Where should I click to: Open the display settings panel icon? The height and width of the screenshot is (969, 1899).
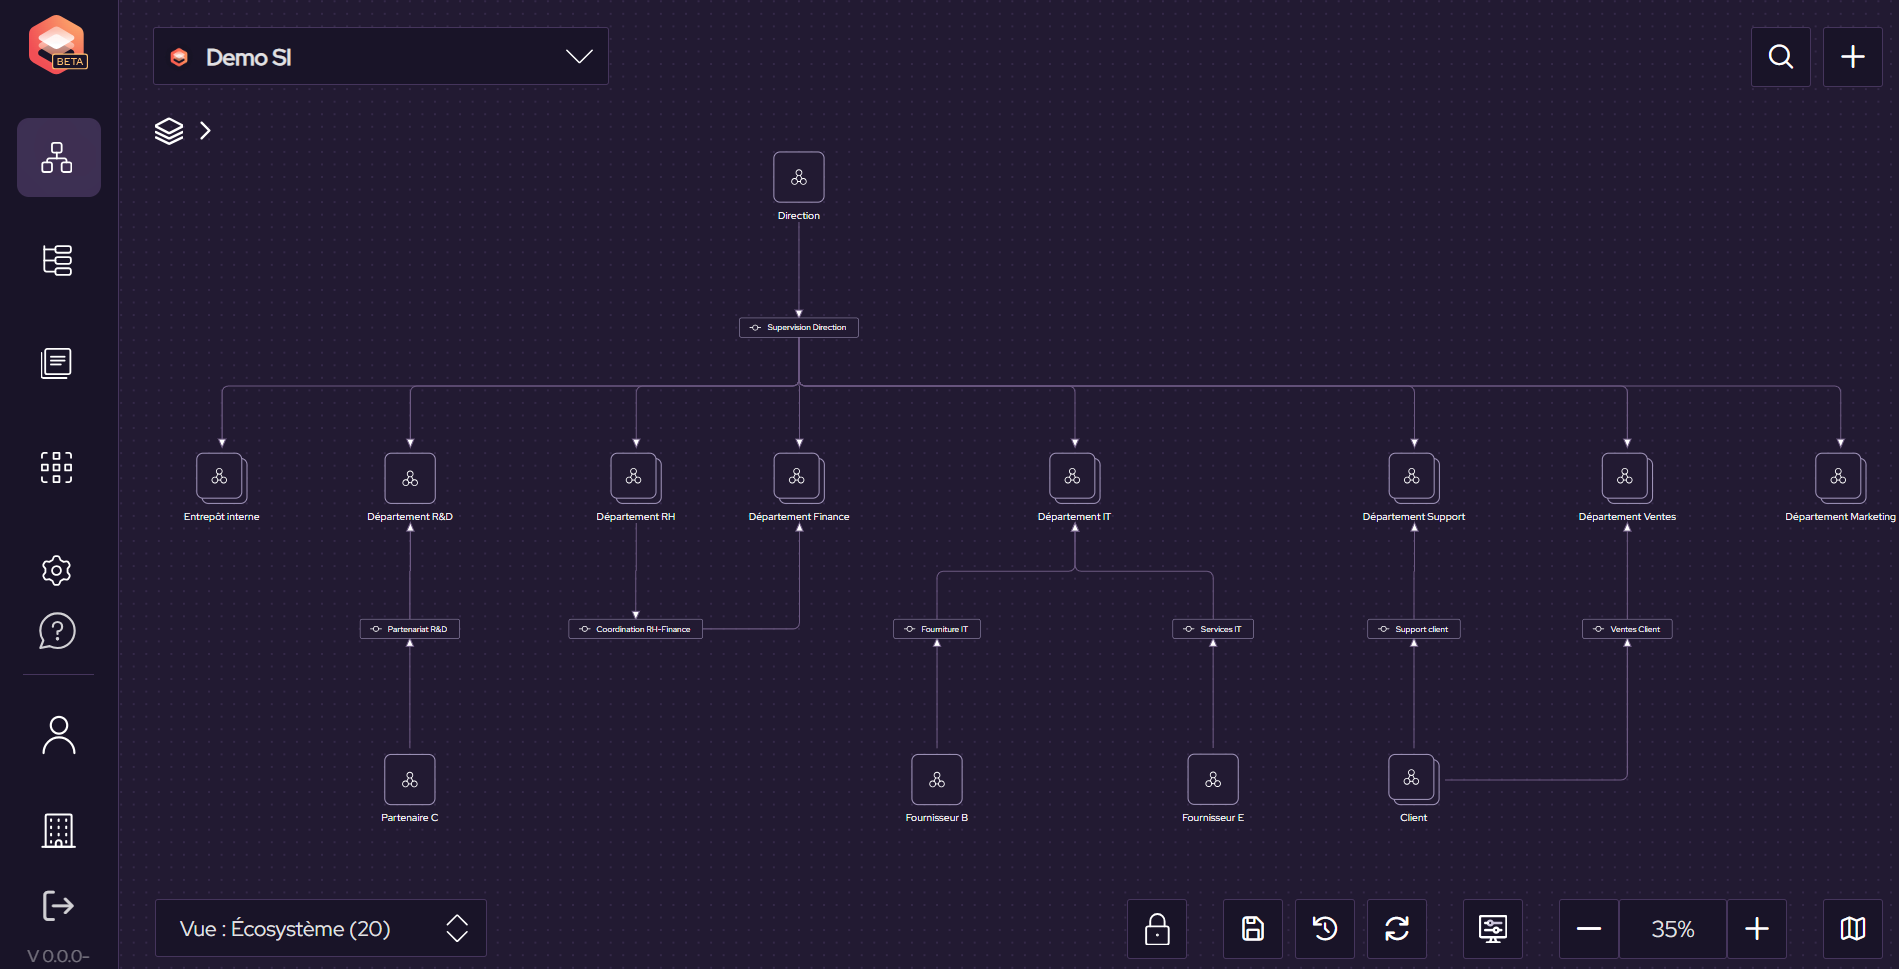coord(1492,929)
